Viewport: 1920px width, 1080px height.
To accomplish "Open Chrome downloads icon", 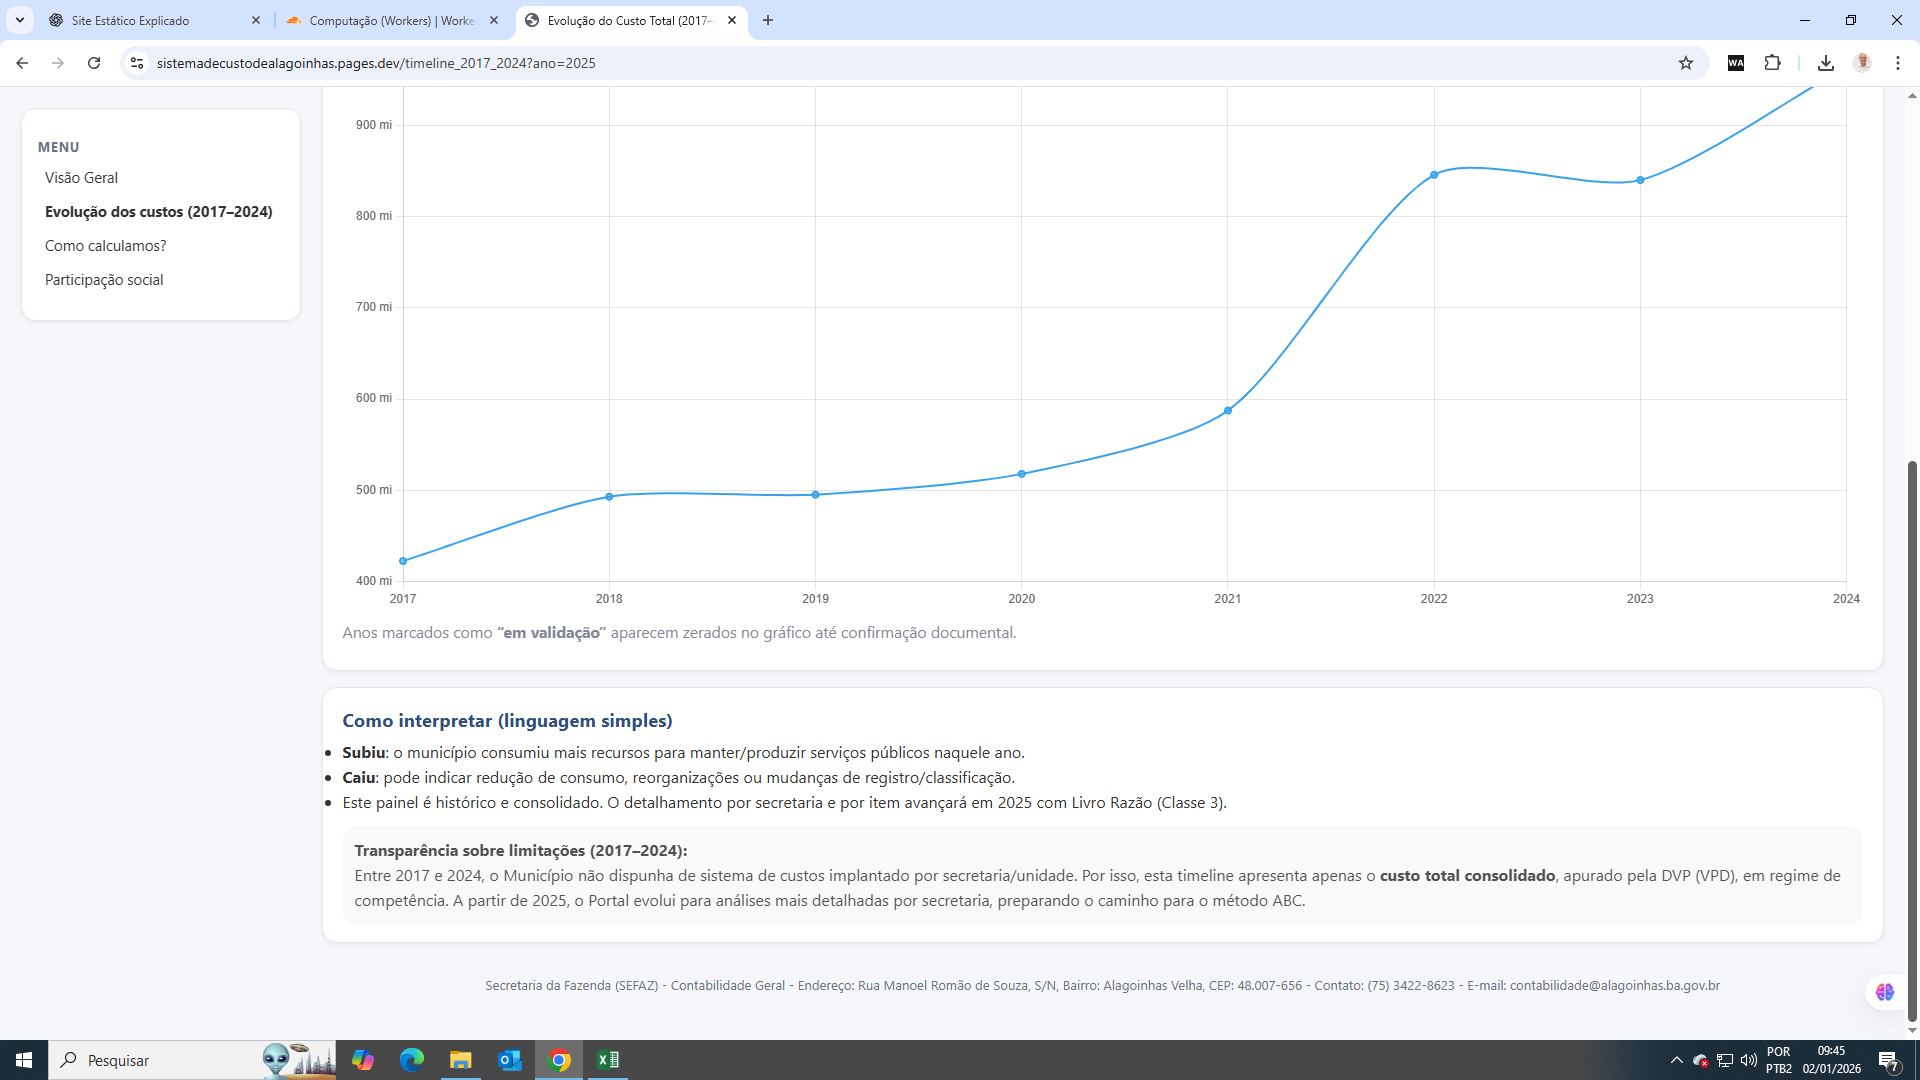I will tap(1825, 63).
